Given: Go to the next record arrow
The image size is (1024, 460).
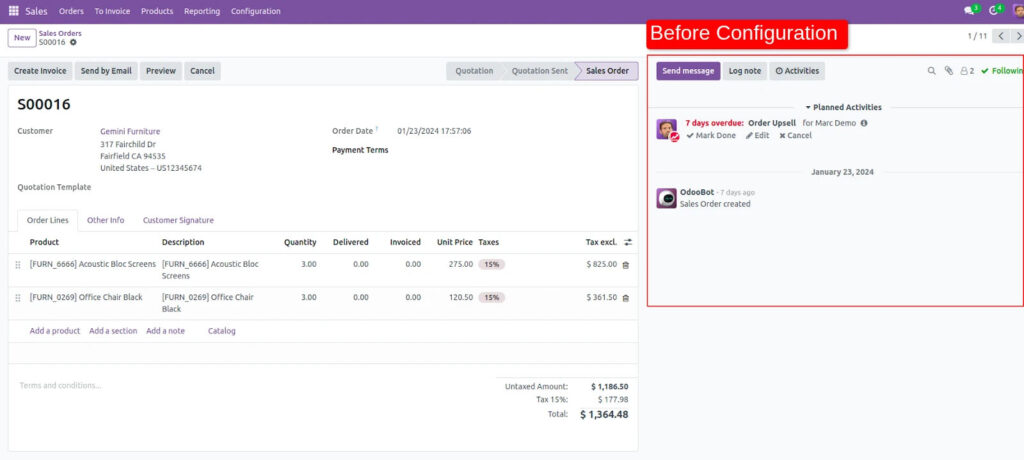Looking at the screenshot, I should (x=1018, y=36).
